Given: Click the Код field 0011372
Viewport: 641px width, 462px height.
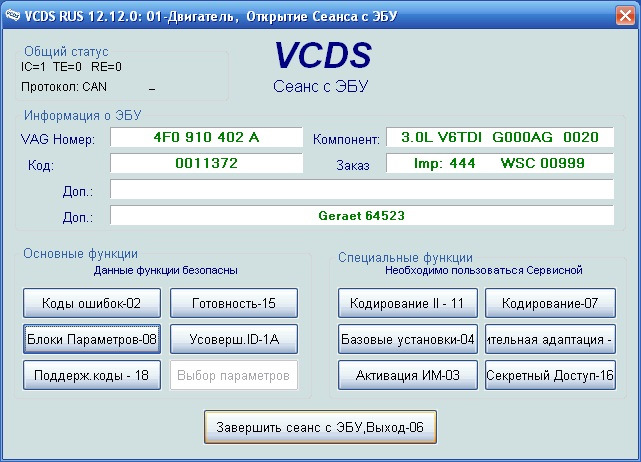Looking at the screenshot, I should pos(206,163).
